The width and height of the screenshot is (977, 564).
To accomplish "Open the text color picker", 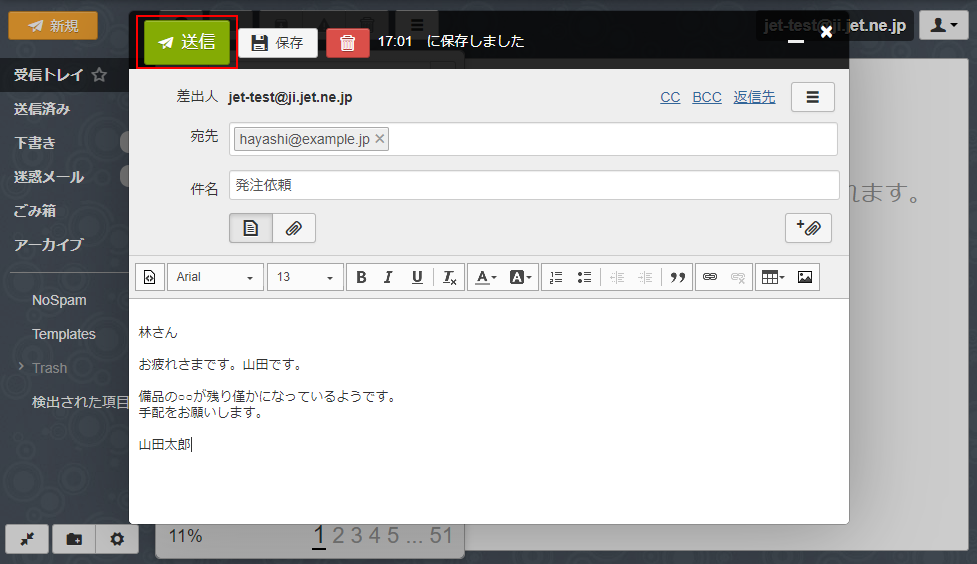I will 485,277.
